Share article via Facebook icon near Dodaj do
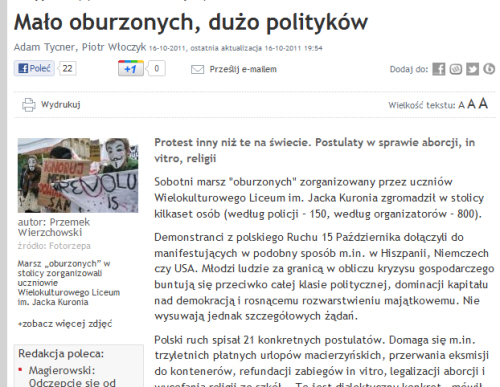Image resolution: width=500 pixels, height=387 pixels. click(439, 69)
